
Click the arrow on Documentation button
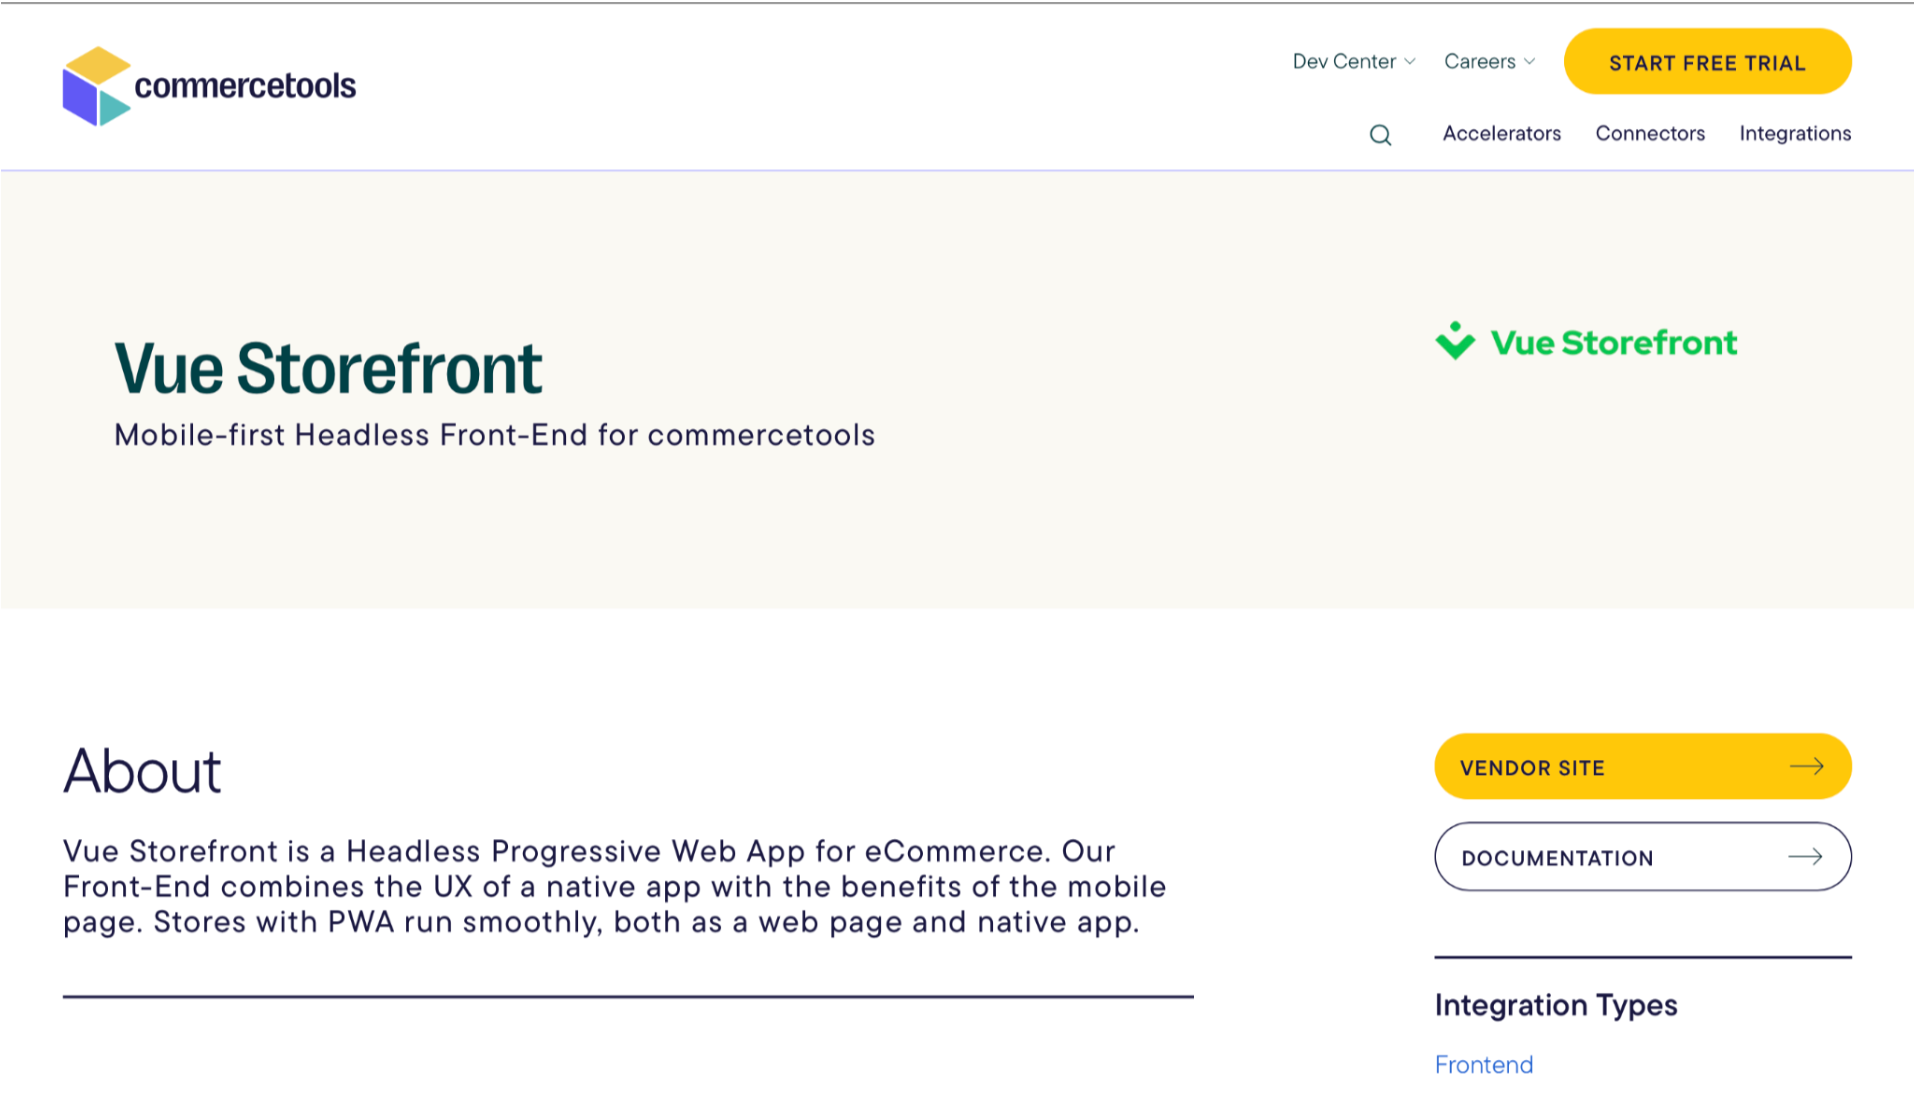coord(1805,857)
